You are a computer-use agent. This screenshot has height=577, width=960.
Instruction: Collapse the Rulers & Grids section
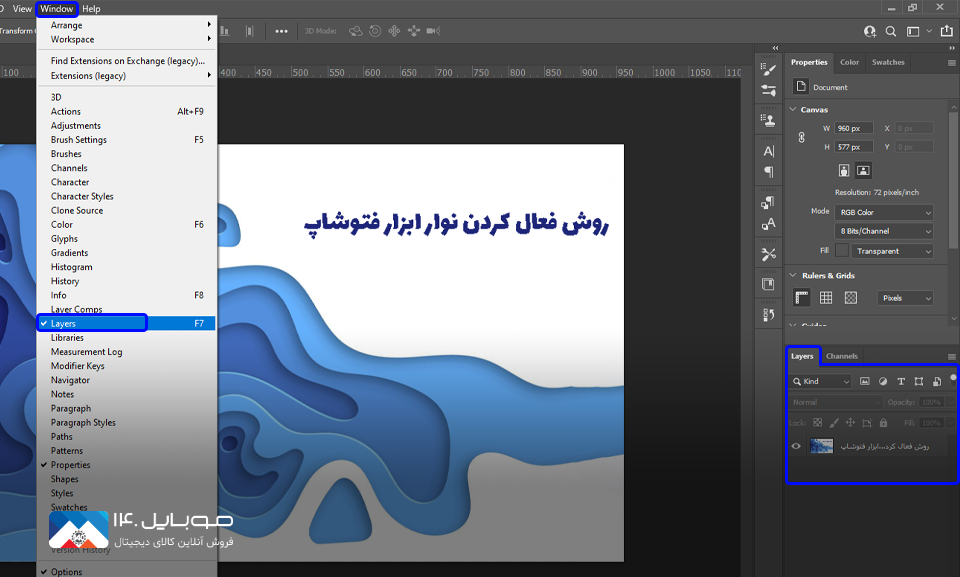(793, 276)
